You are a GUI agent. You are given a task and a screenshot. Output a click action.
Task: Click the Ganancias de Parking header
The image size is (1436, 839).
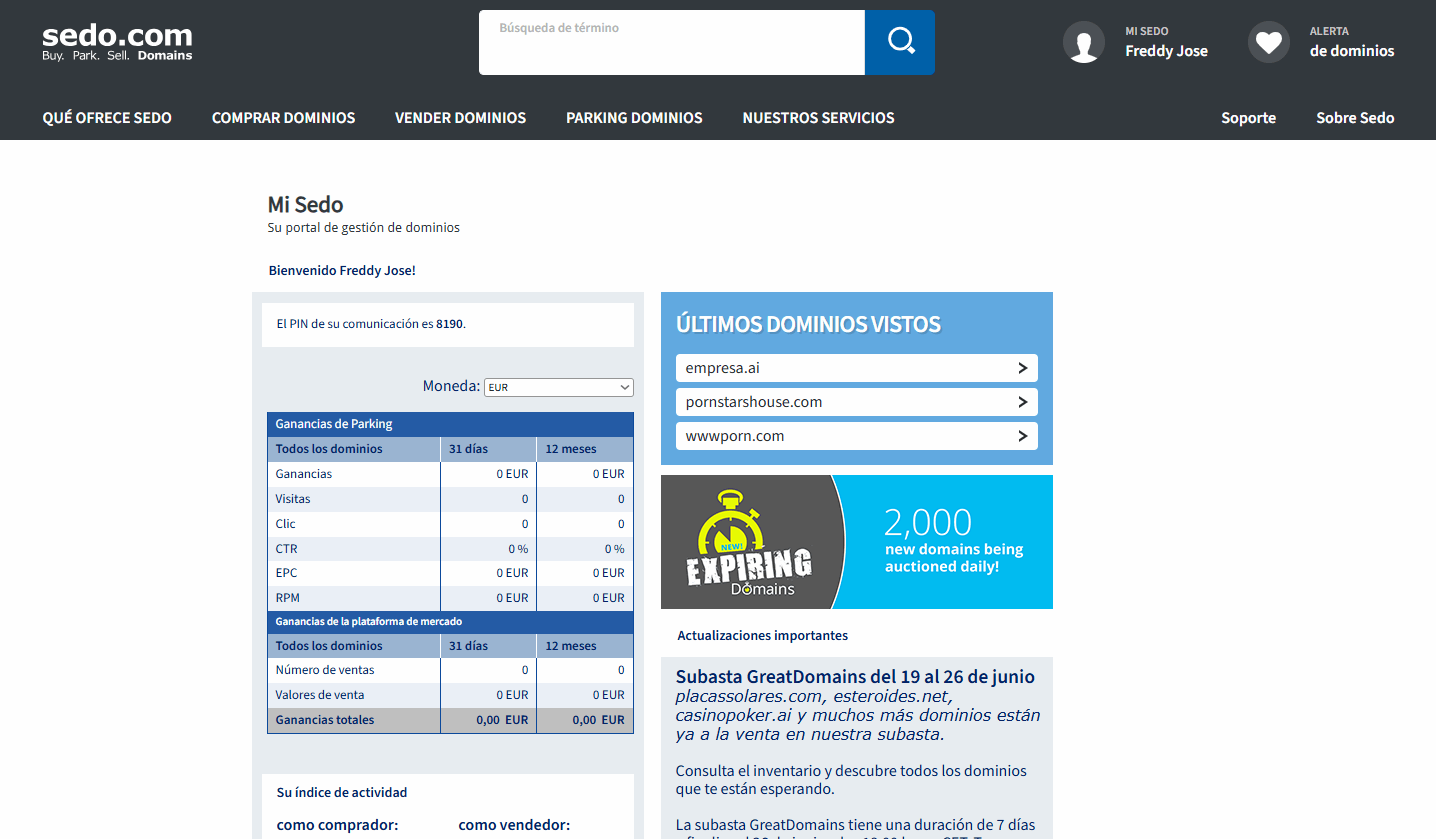(334, 424)
